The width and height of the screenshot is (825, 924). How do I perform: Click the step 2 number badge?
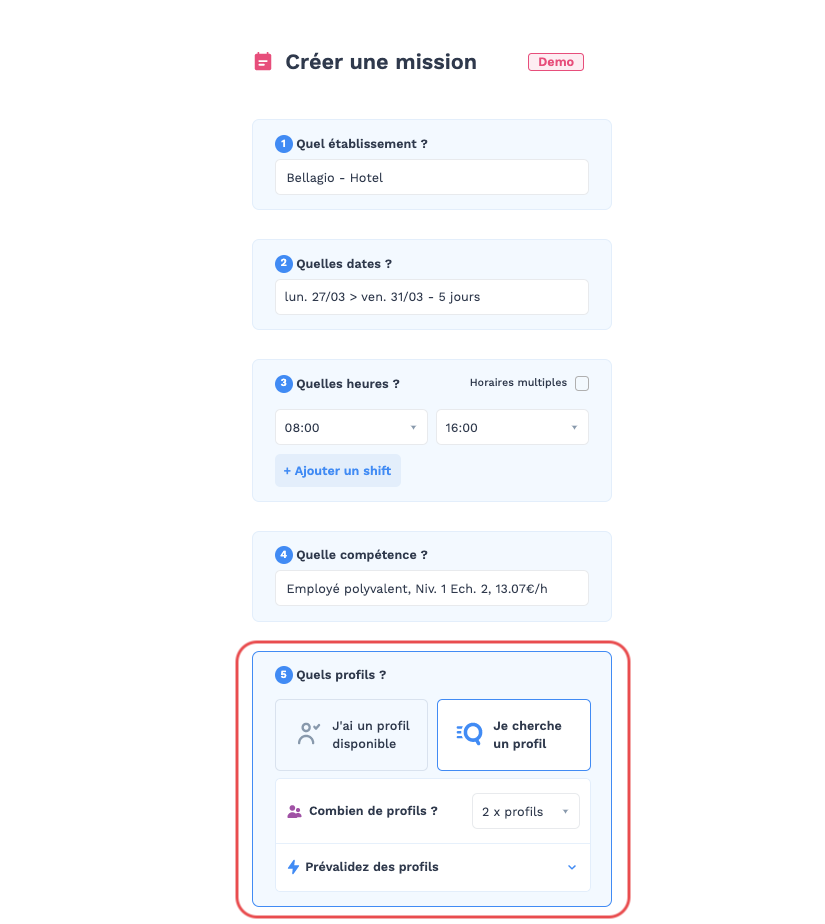(283, 263)
